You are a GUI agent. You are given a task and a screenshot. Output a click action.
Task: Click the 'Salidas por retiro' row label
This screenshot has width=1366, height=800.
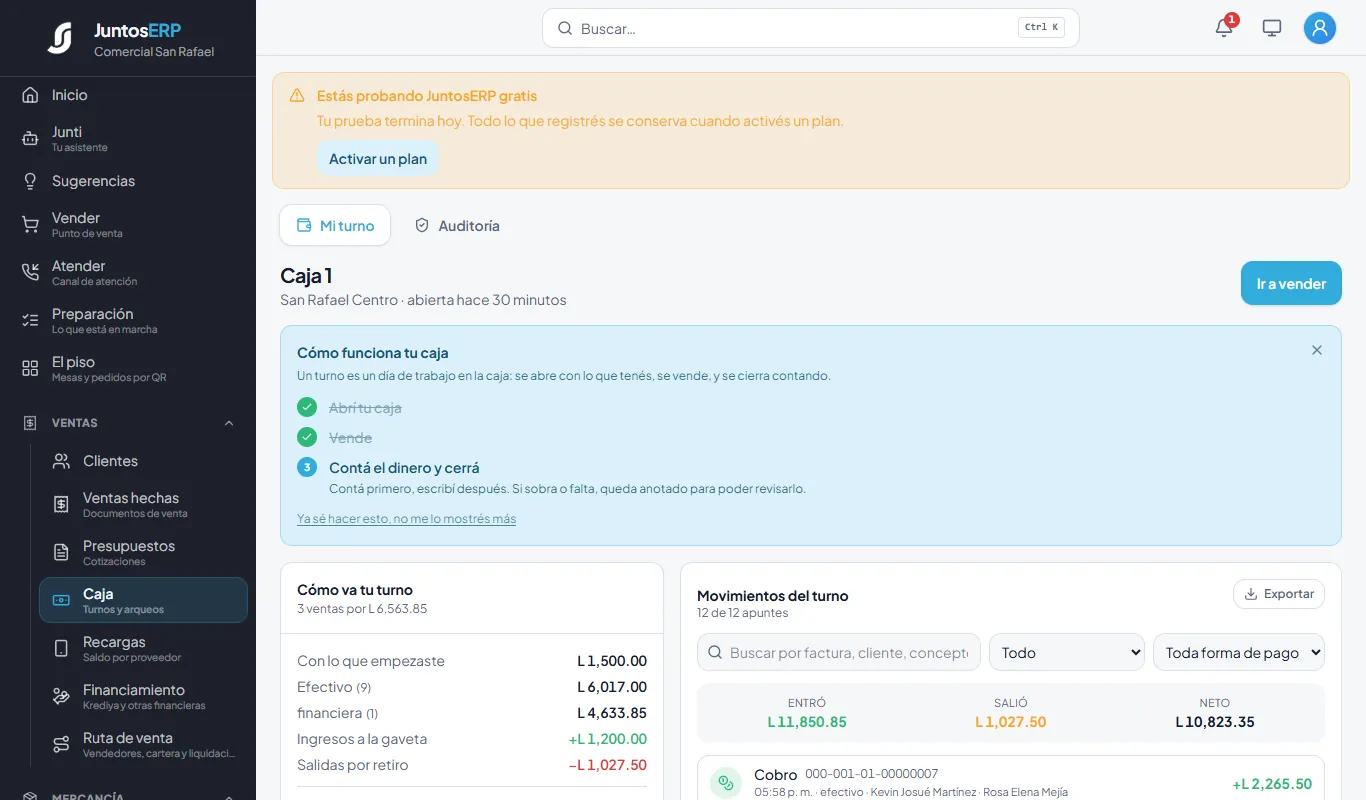point(353,765)
